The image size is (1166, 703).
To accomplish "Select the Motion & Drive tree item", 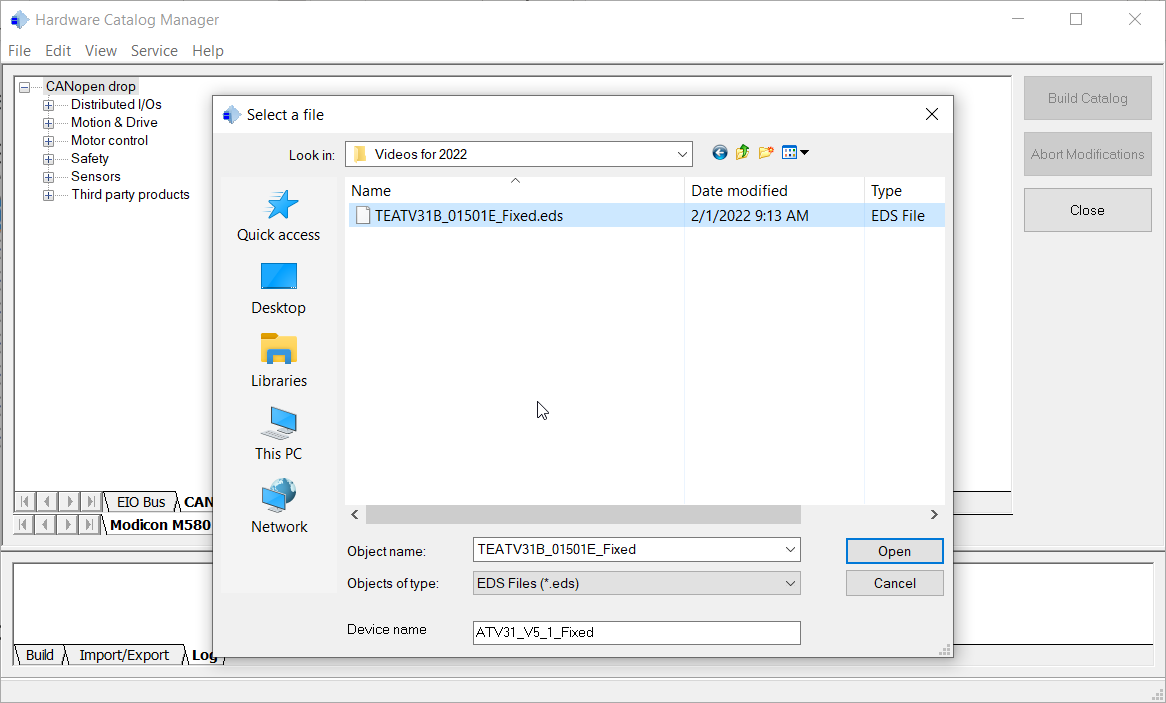I will coord(114,123).
